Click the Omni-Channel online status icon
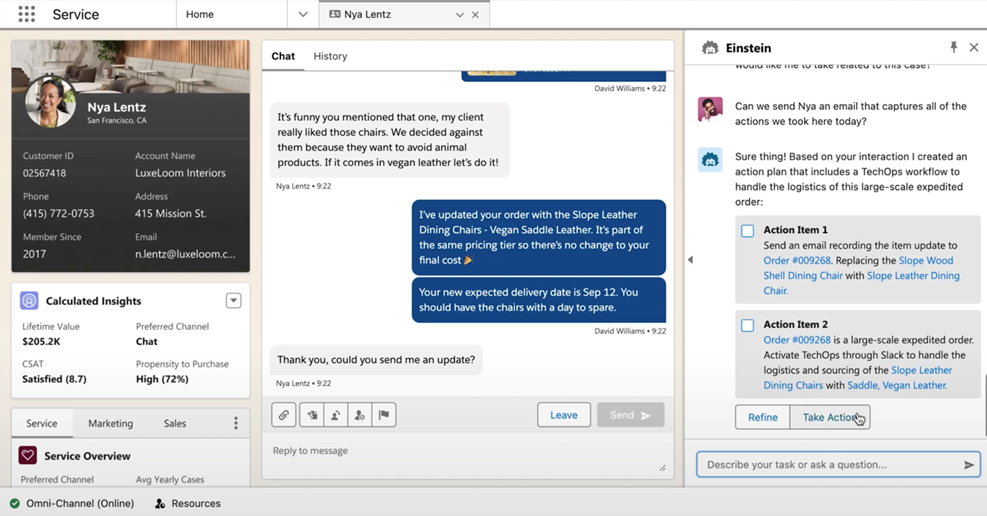 14,503
